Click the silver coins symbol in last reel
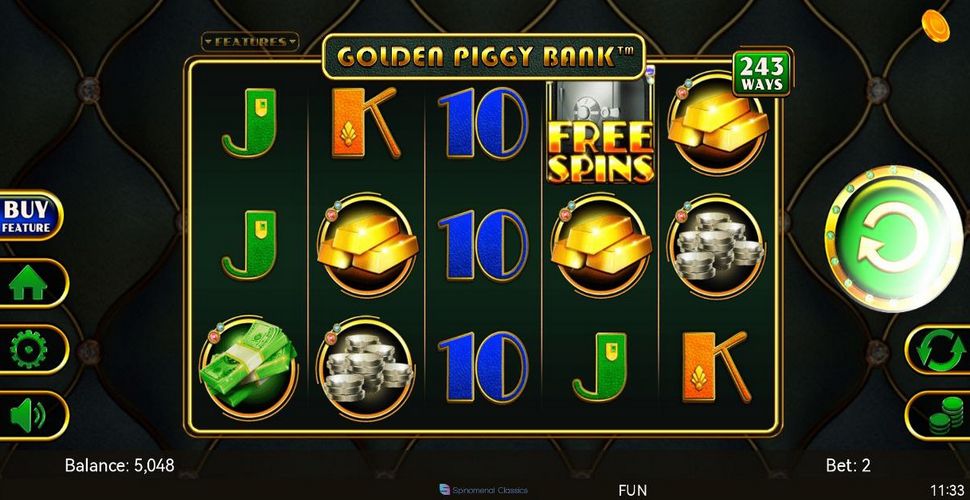The image size is (970, 500). pyautogui.click(x=716, y=246)
